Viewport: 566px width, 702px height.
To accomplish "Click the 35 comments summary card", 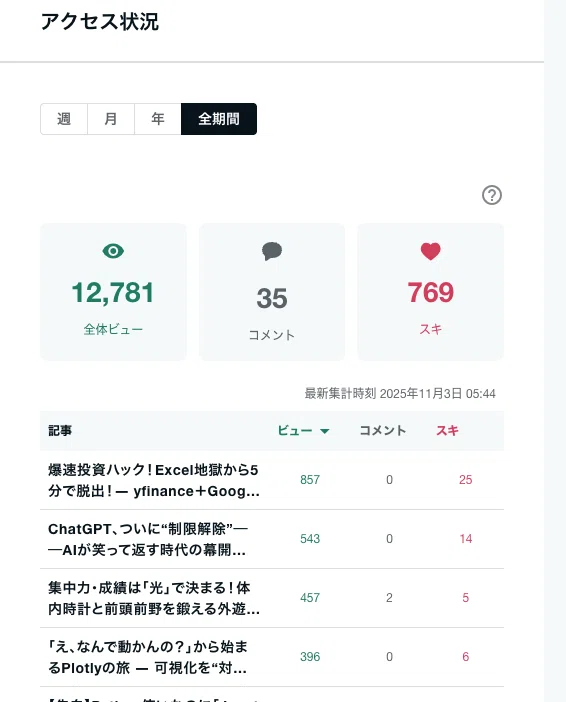I will pyautogui.click(x=272, y=292).
